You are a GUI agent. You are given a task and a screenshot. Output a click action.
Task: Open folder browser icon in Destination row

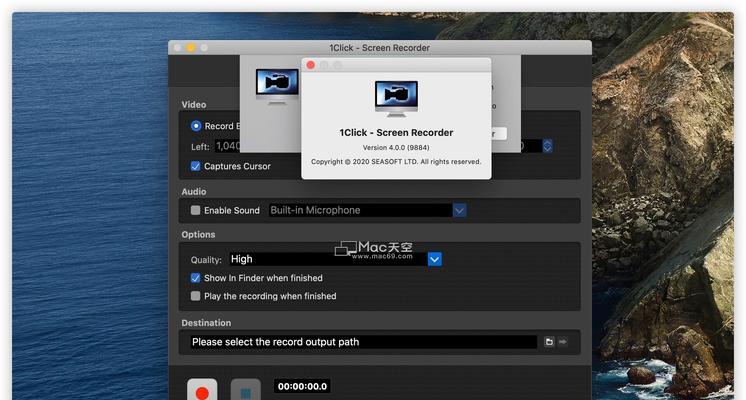coord(549,341)
